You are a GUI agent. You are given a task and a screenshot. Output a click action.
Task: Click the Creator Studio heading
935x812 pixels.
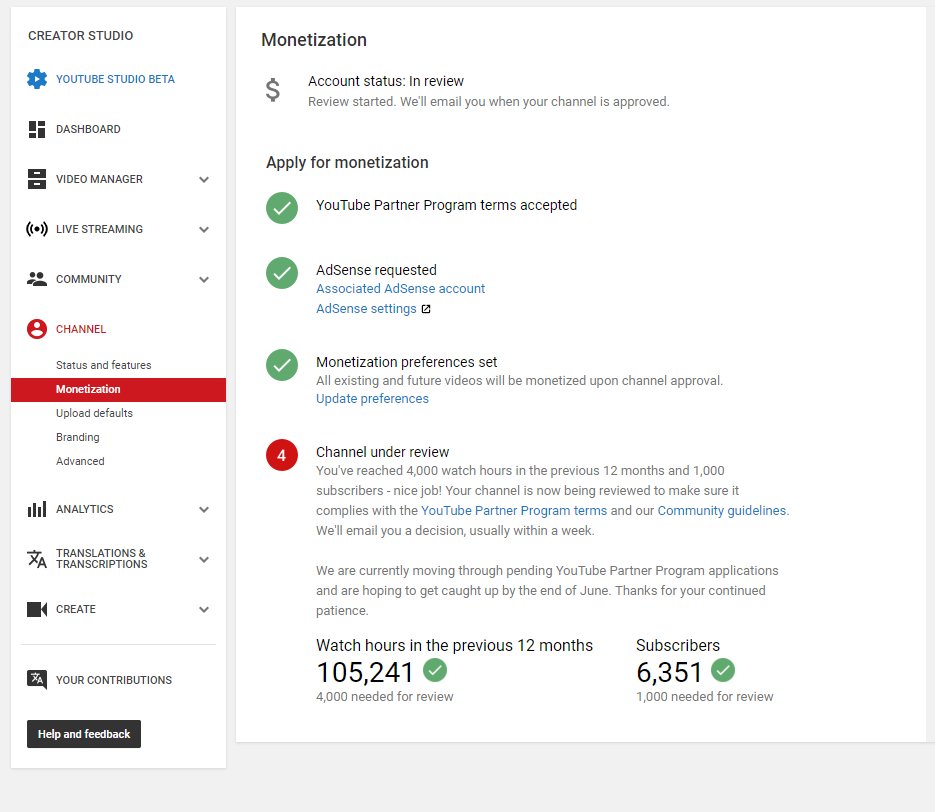pos(81,36)
